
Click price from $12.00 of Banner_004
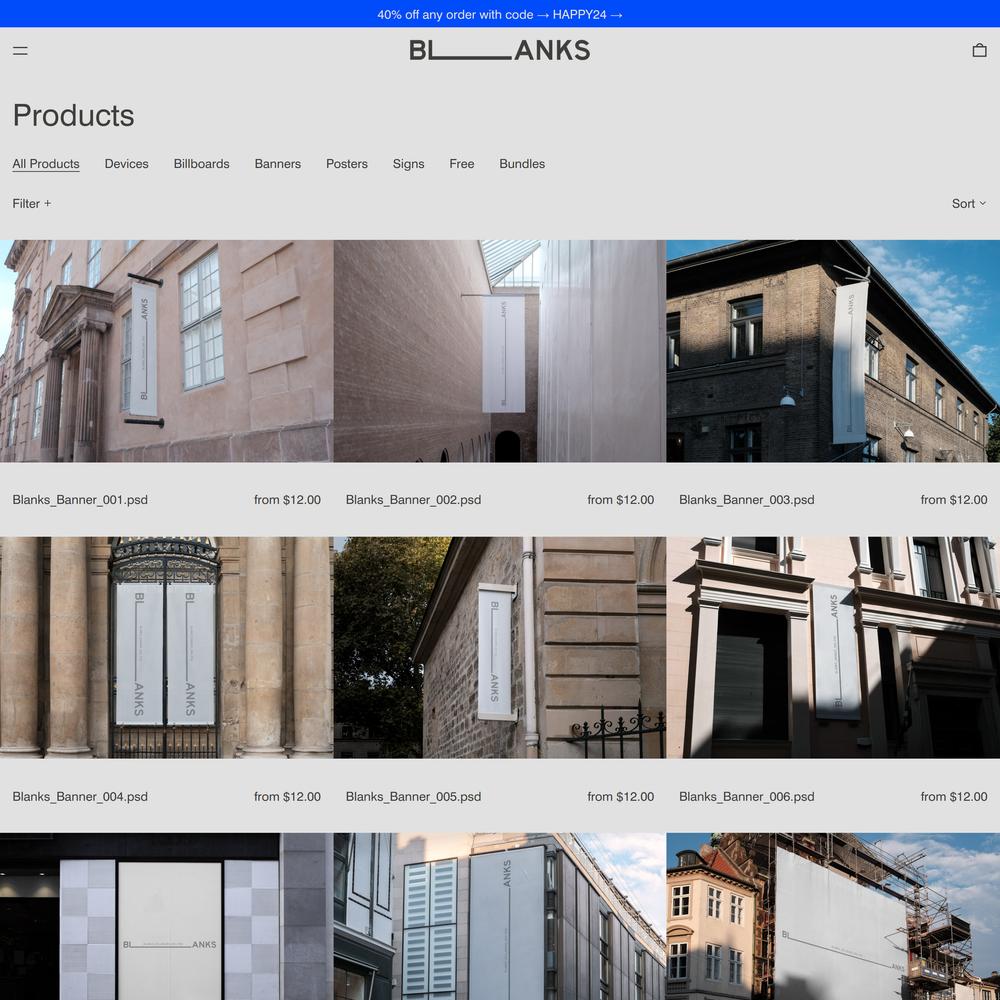point(287,797)
